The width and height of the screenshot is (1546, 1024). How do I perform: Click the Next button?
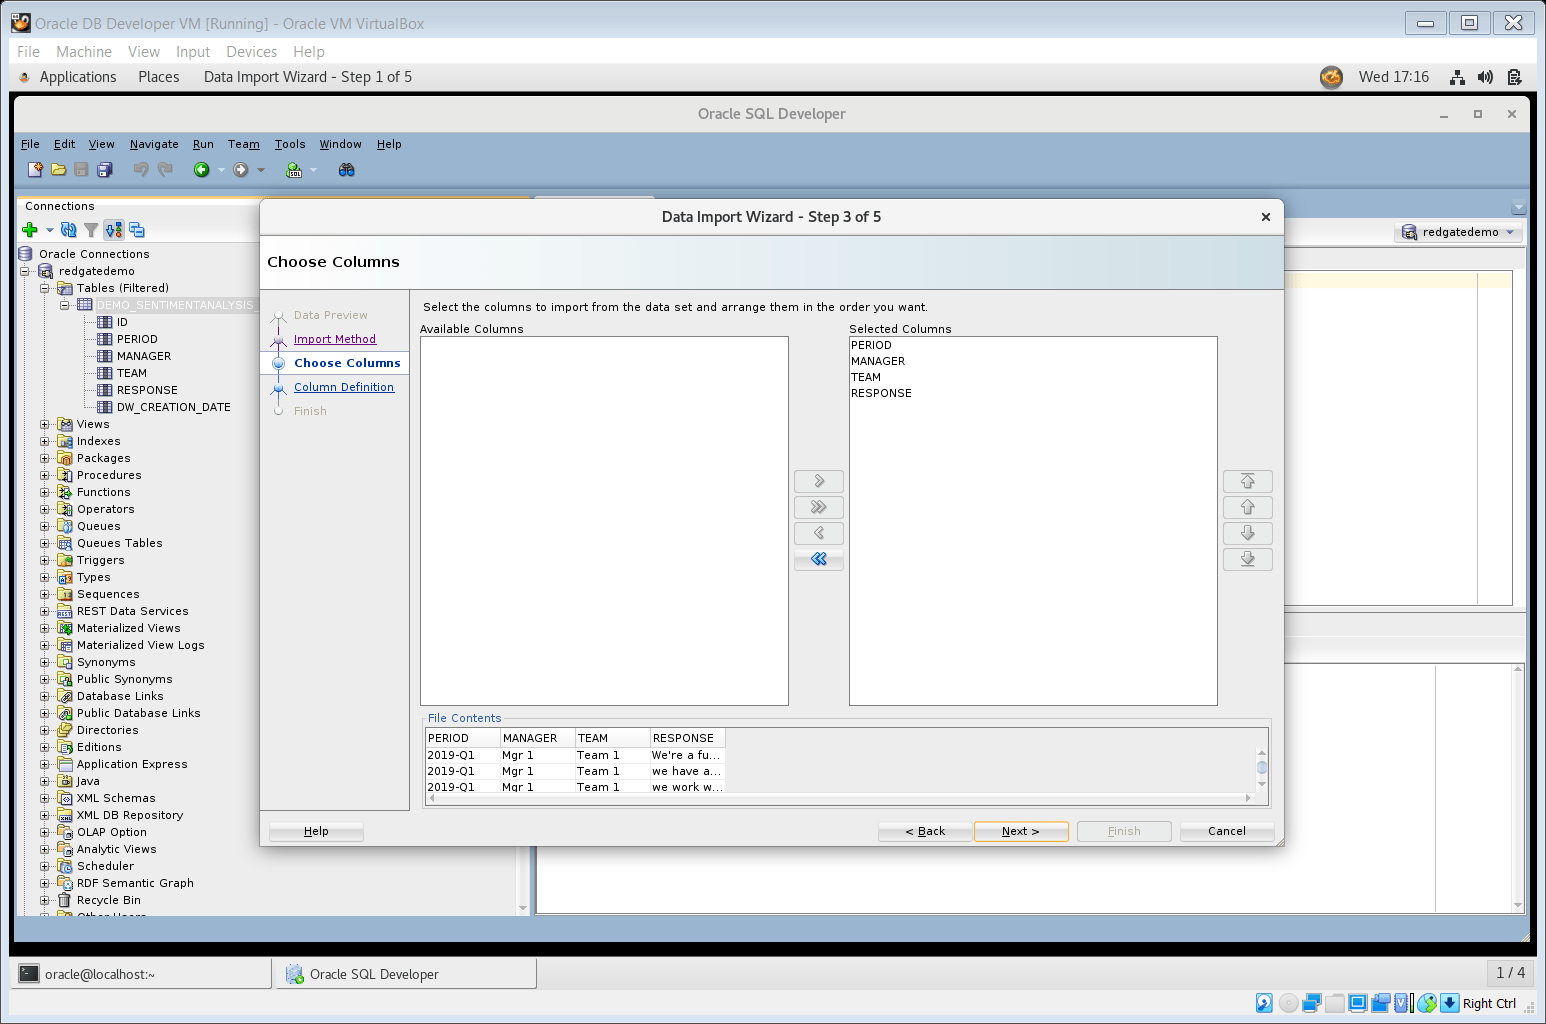point(1021,831)
